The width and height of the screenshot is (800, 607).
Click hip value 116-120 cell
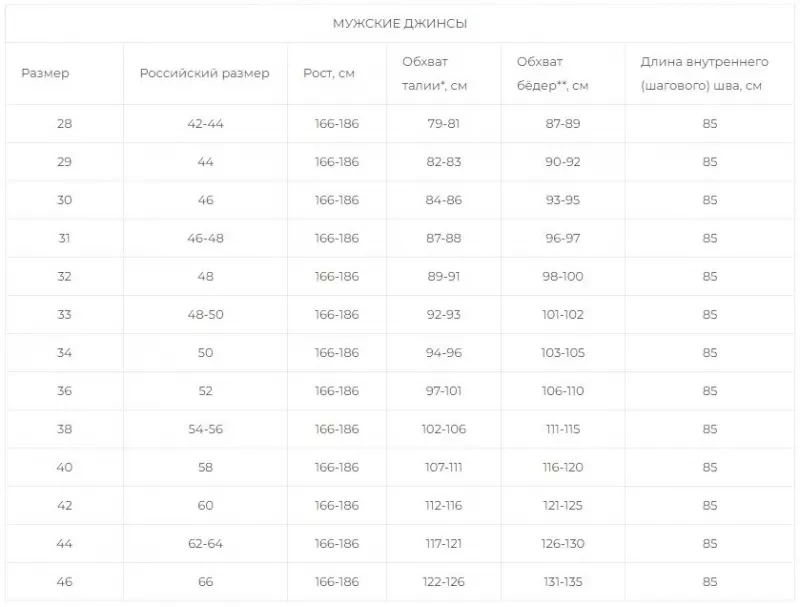tap(563, 467)
